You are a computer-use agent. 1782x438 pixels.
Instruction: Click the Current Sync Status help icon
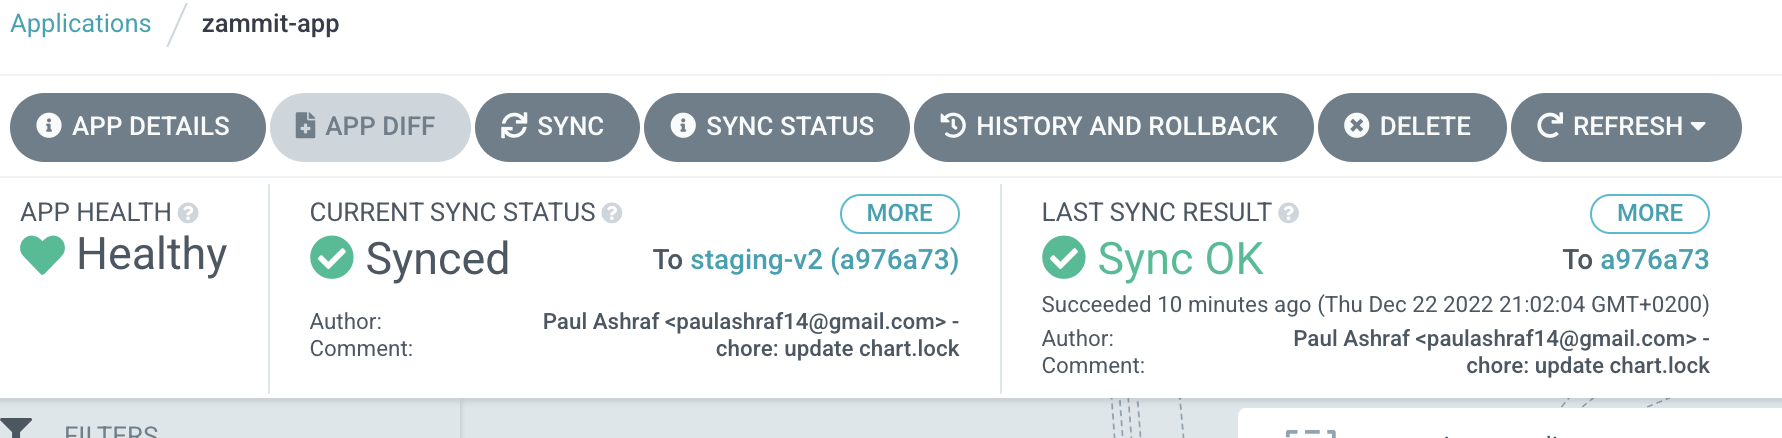coord(612,213)
